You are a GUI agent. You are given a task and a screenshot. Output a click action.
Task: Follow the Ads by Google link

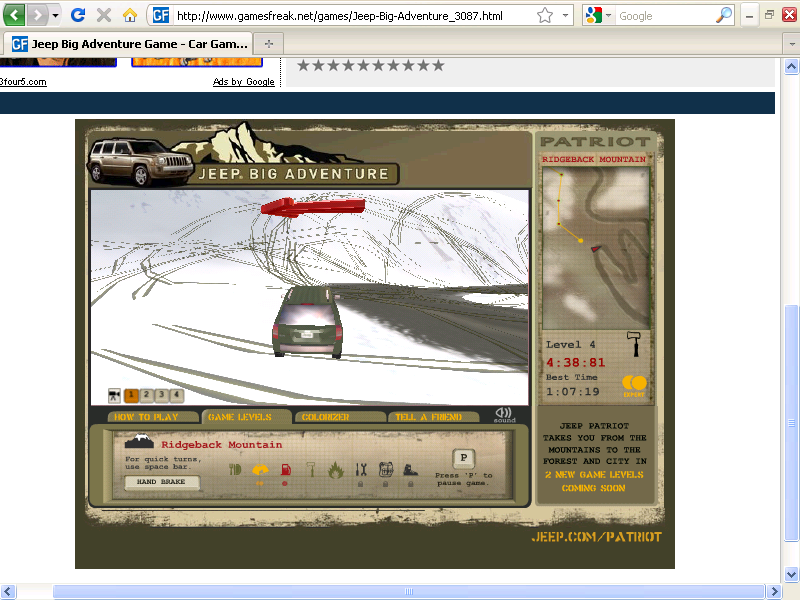pyautogui.click(x=243, y=82)
